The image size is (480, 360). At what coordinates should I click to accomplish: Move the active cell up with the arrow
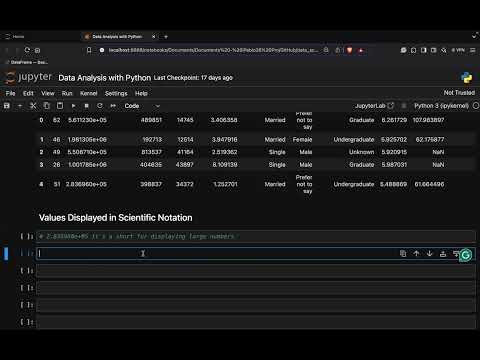pyautogui.click(x=416, y=254)
